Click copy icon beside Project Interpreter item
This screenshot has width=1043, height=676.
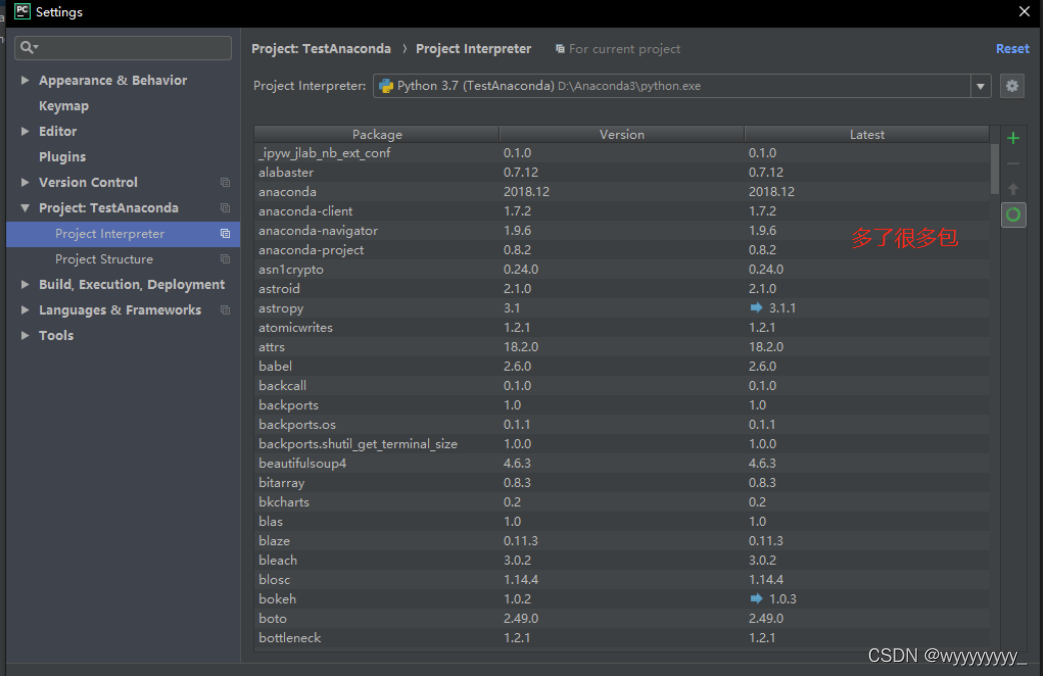pos(225,234)
